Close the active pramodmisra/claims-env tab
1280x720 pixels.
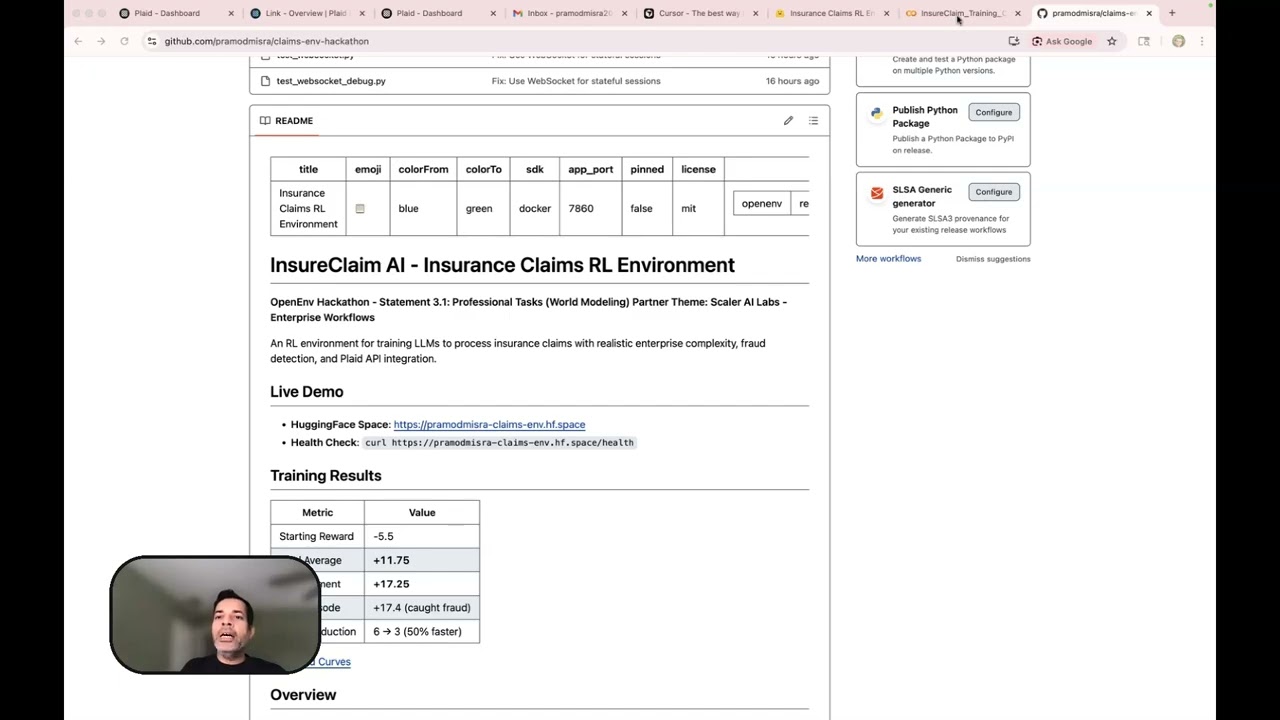point(1148,13)
